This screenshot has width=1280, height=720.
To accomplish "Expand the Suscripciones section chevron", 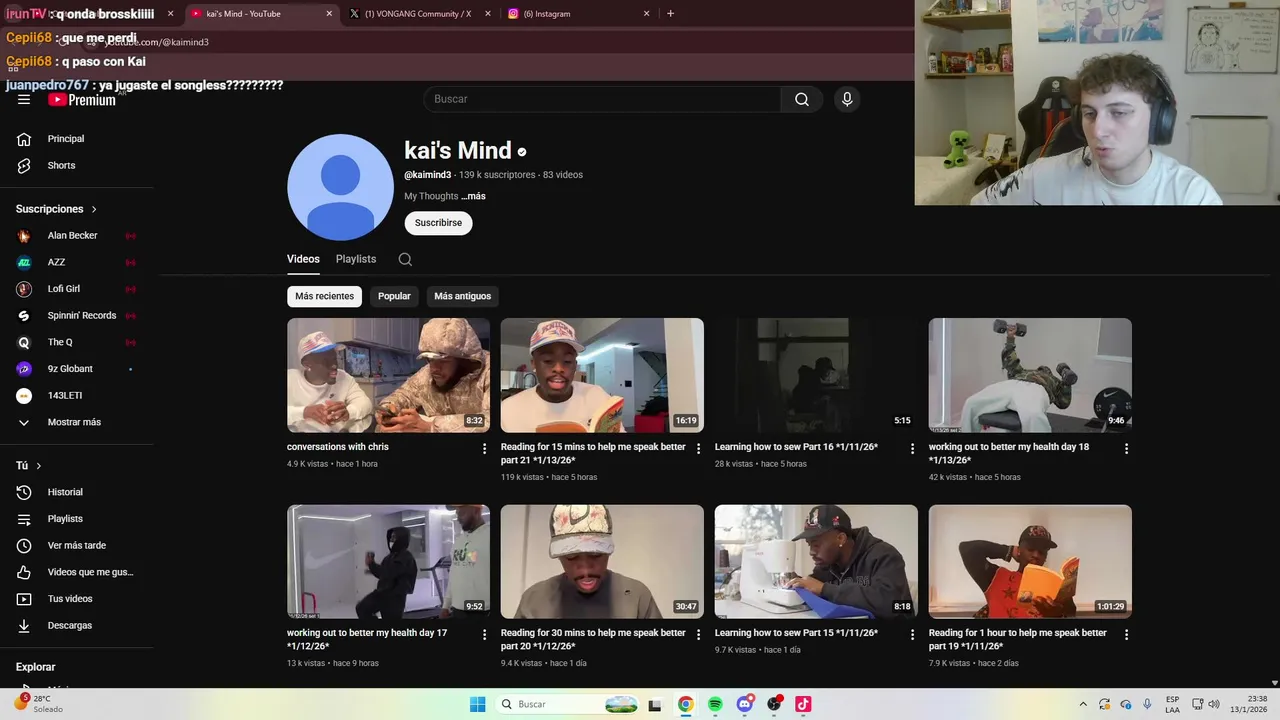I will coord(94,209).
